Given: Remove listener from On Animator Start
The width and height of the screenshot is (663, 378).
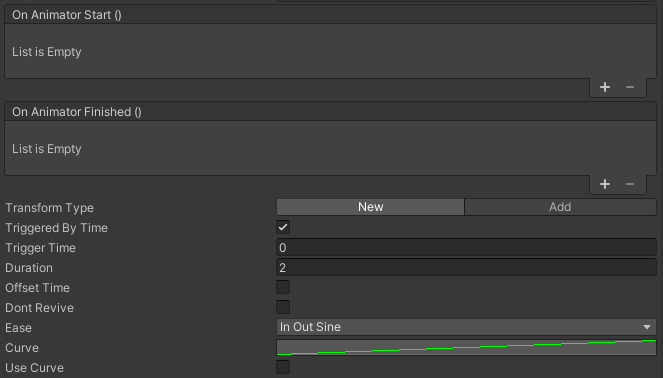Looking at the screenshot, I should [x=630, y=87].
